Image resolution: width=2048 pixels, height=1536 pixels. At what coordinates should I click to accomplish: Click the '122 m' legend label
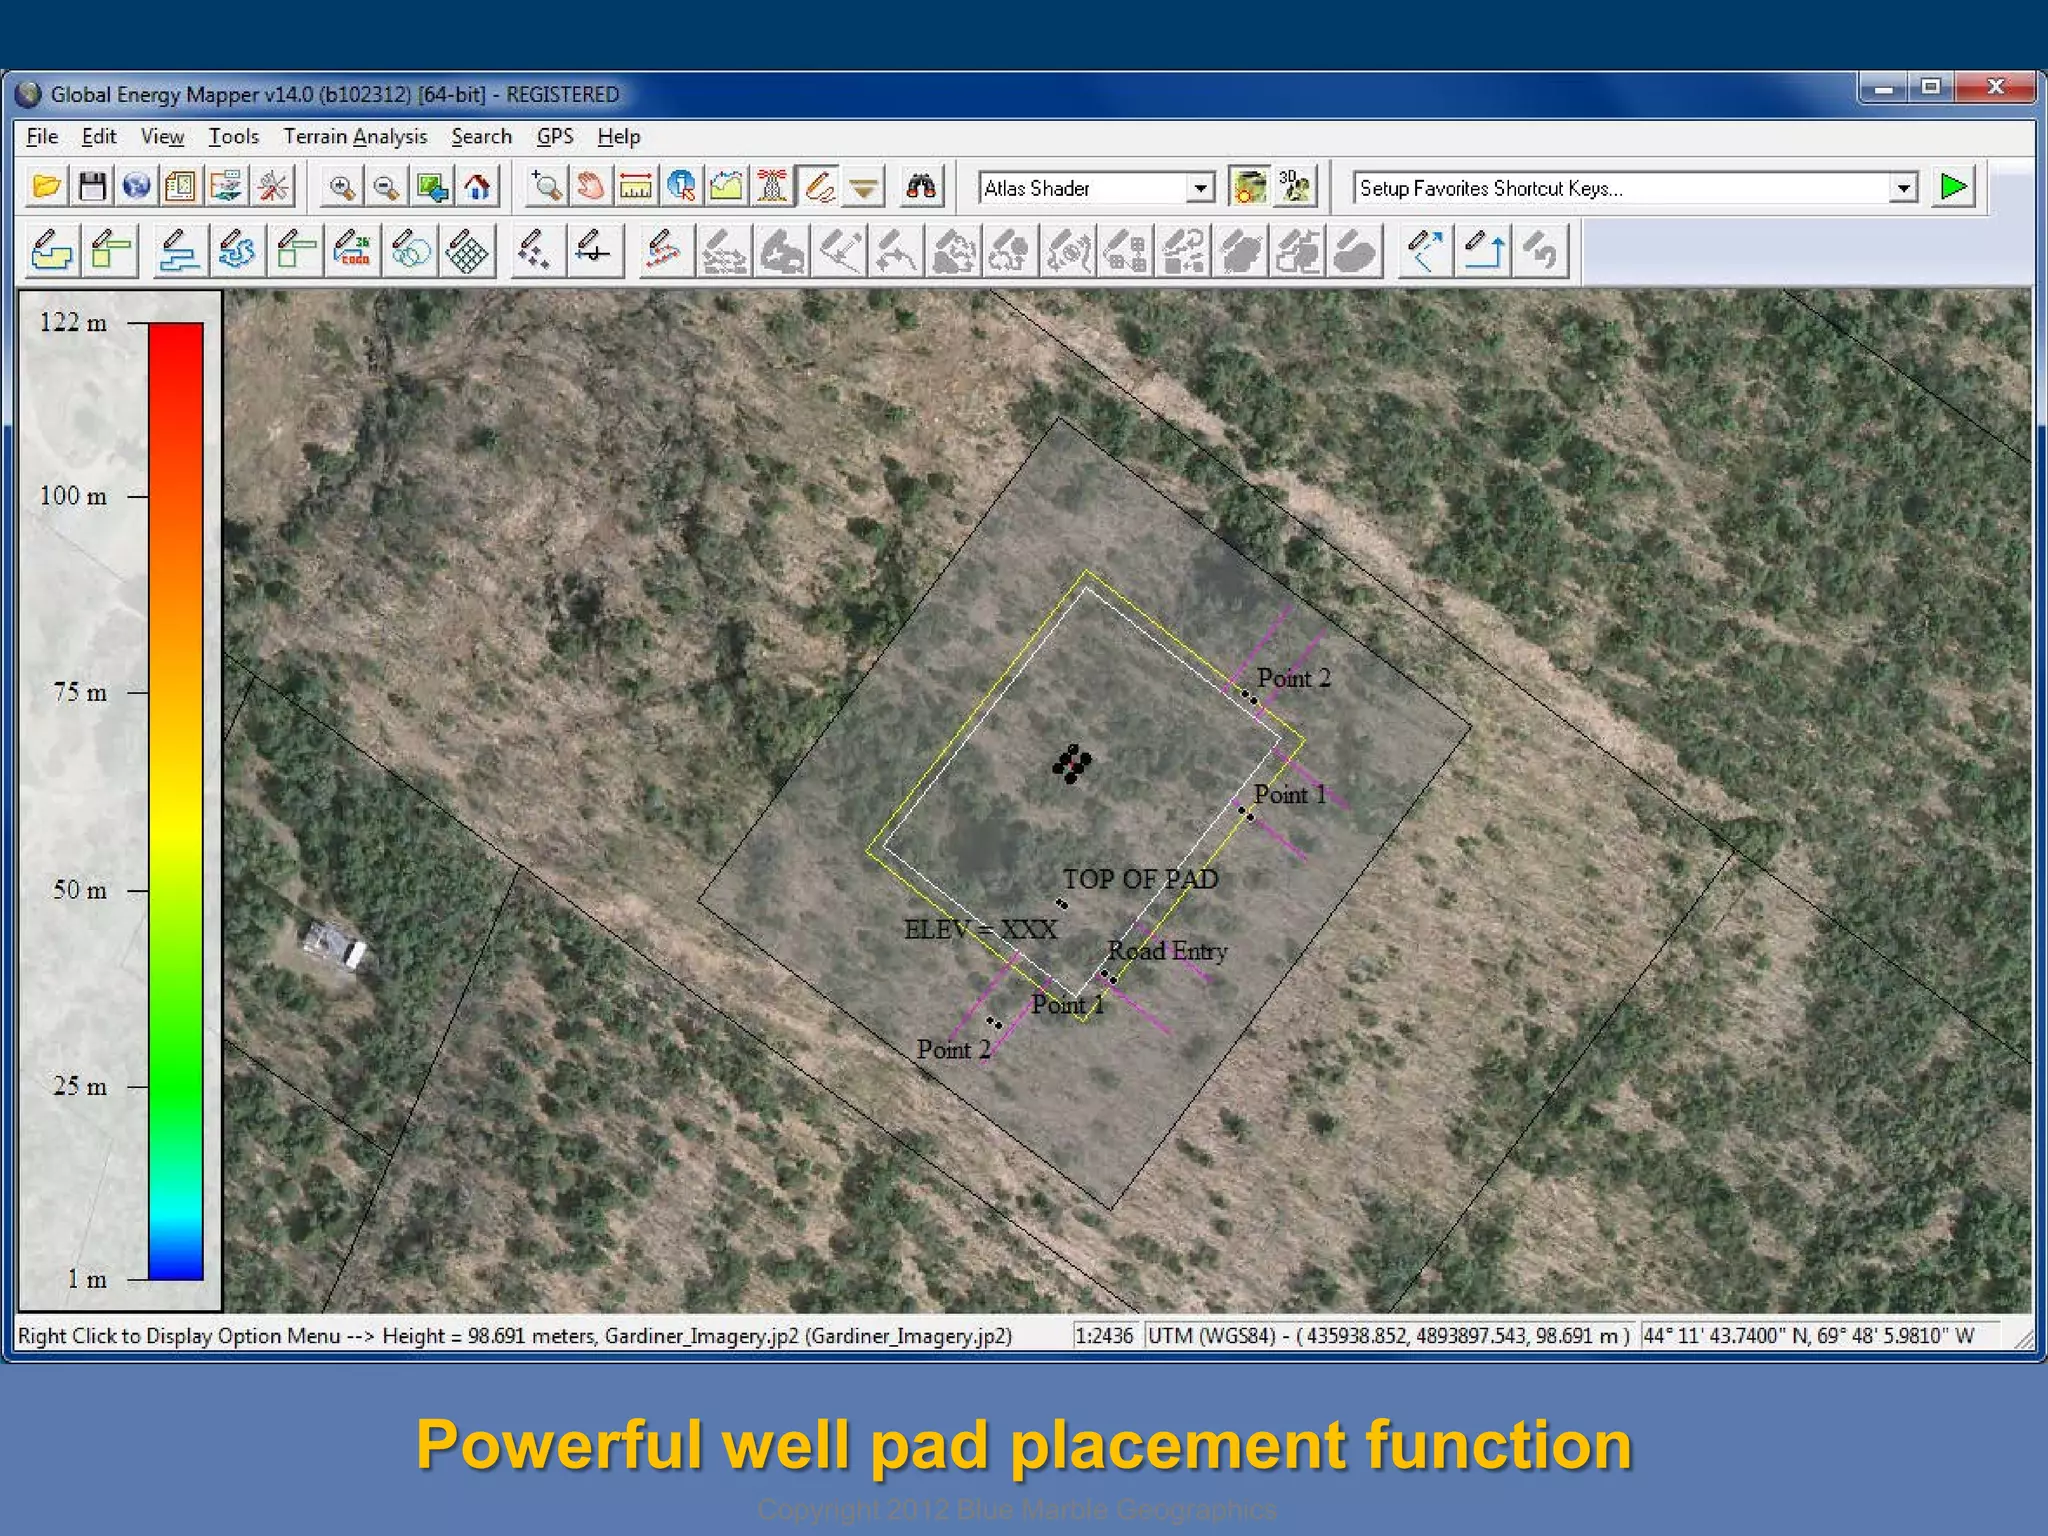[x=73, y=322]
